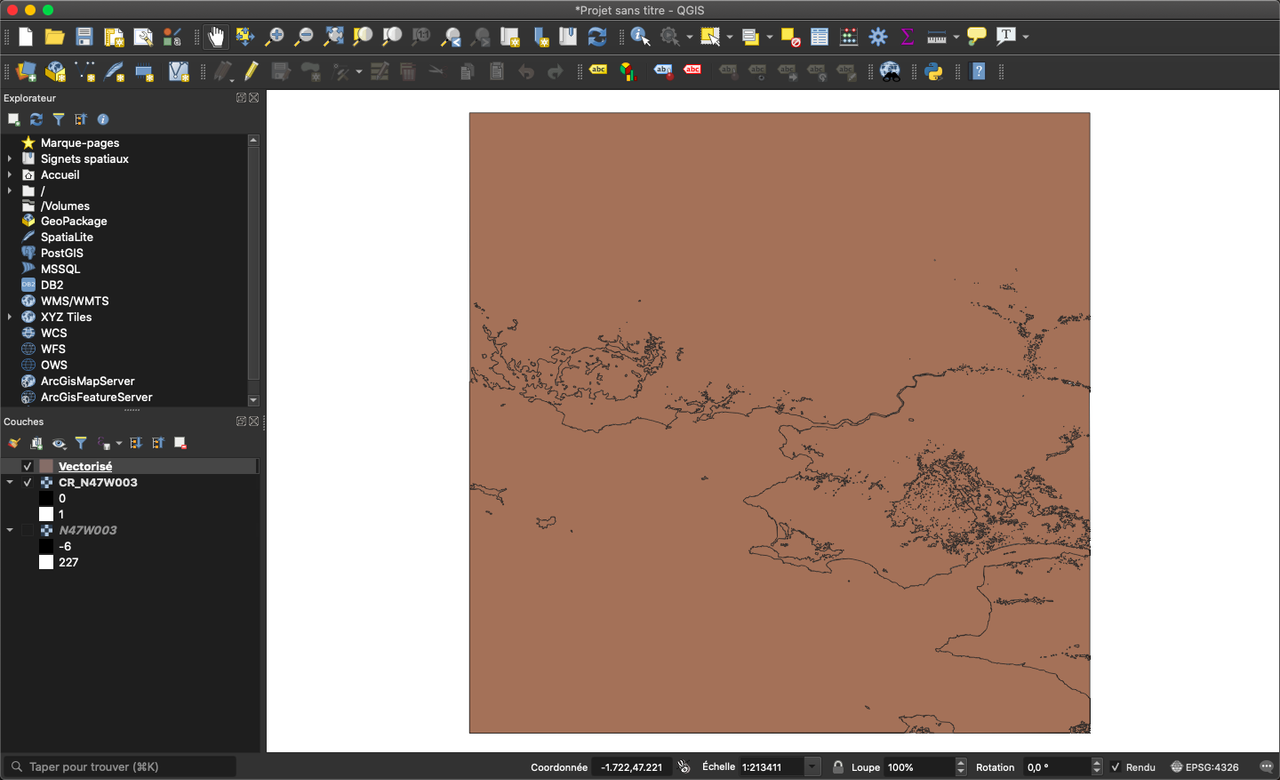The image size is (1280, 780).
Task: Open layer styling panel in Couches
Action: coord(14,443)
